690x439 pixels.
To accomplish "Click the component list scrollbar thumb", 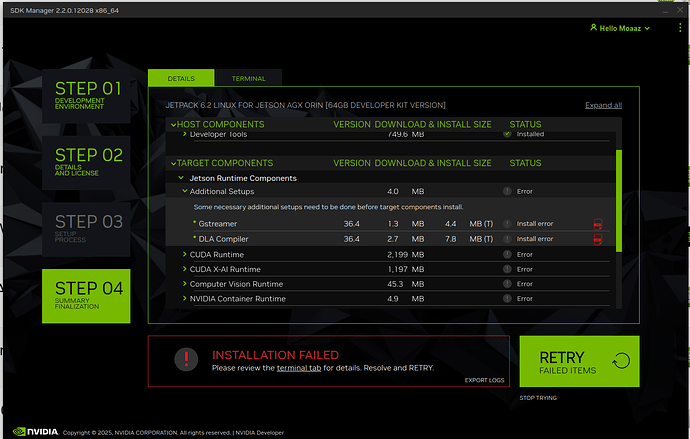I will 619,201.
